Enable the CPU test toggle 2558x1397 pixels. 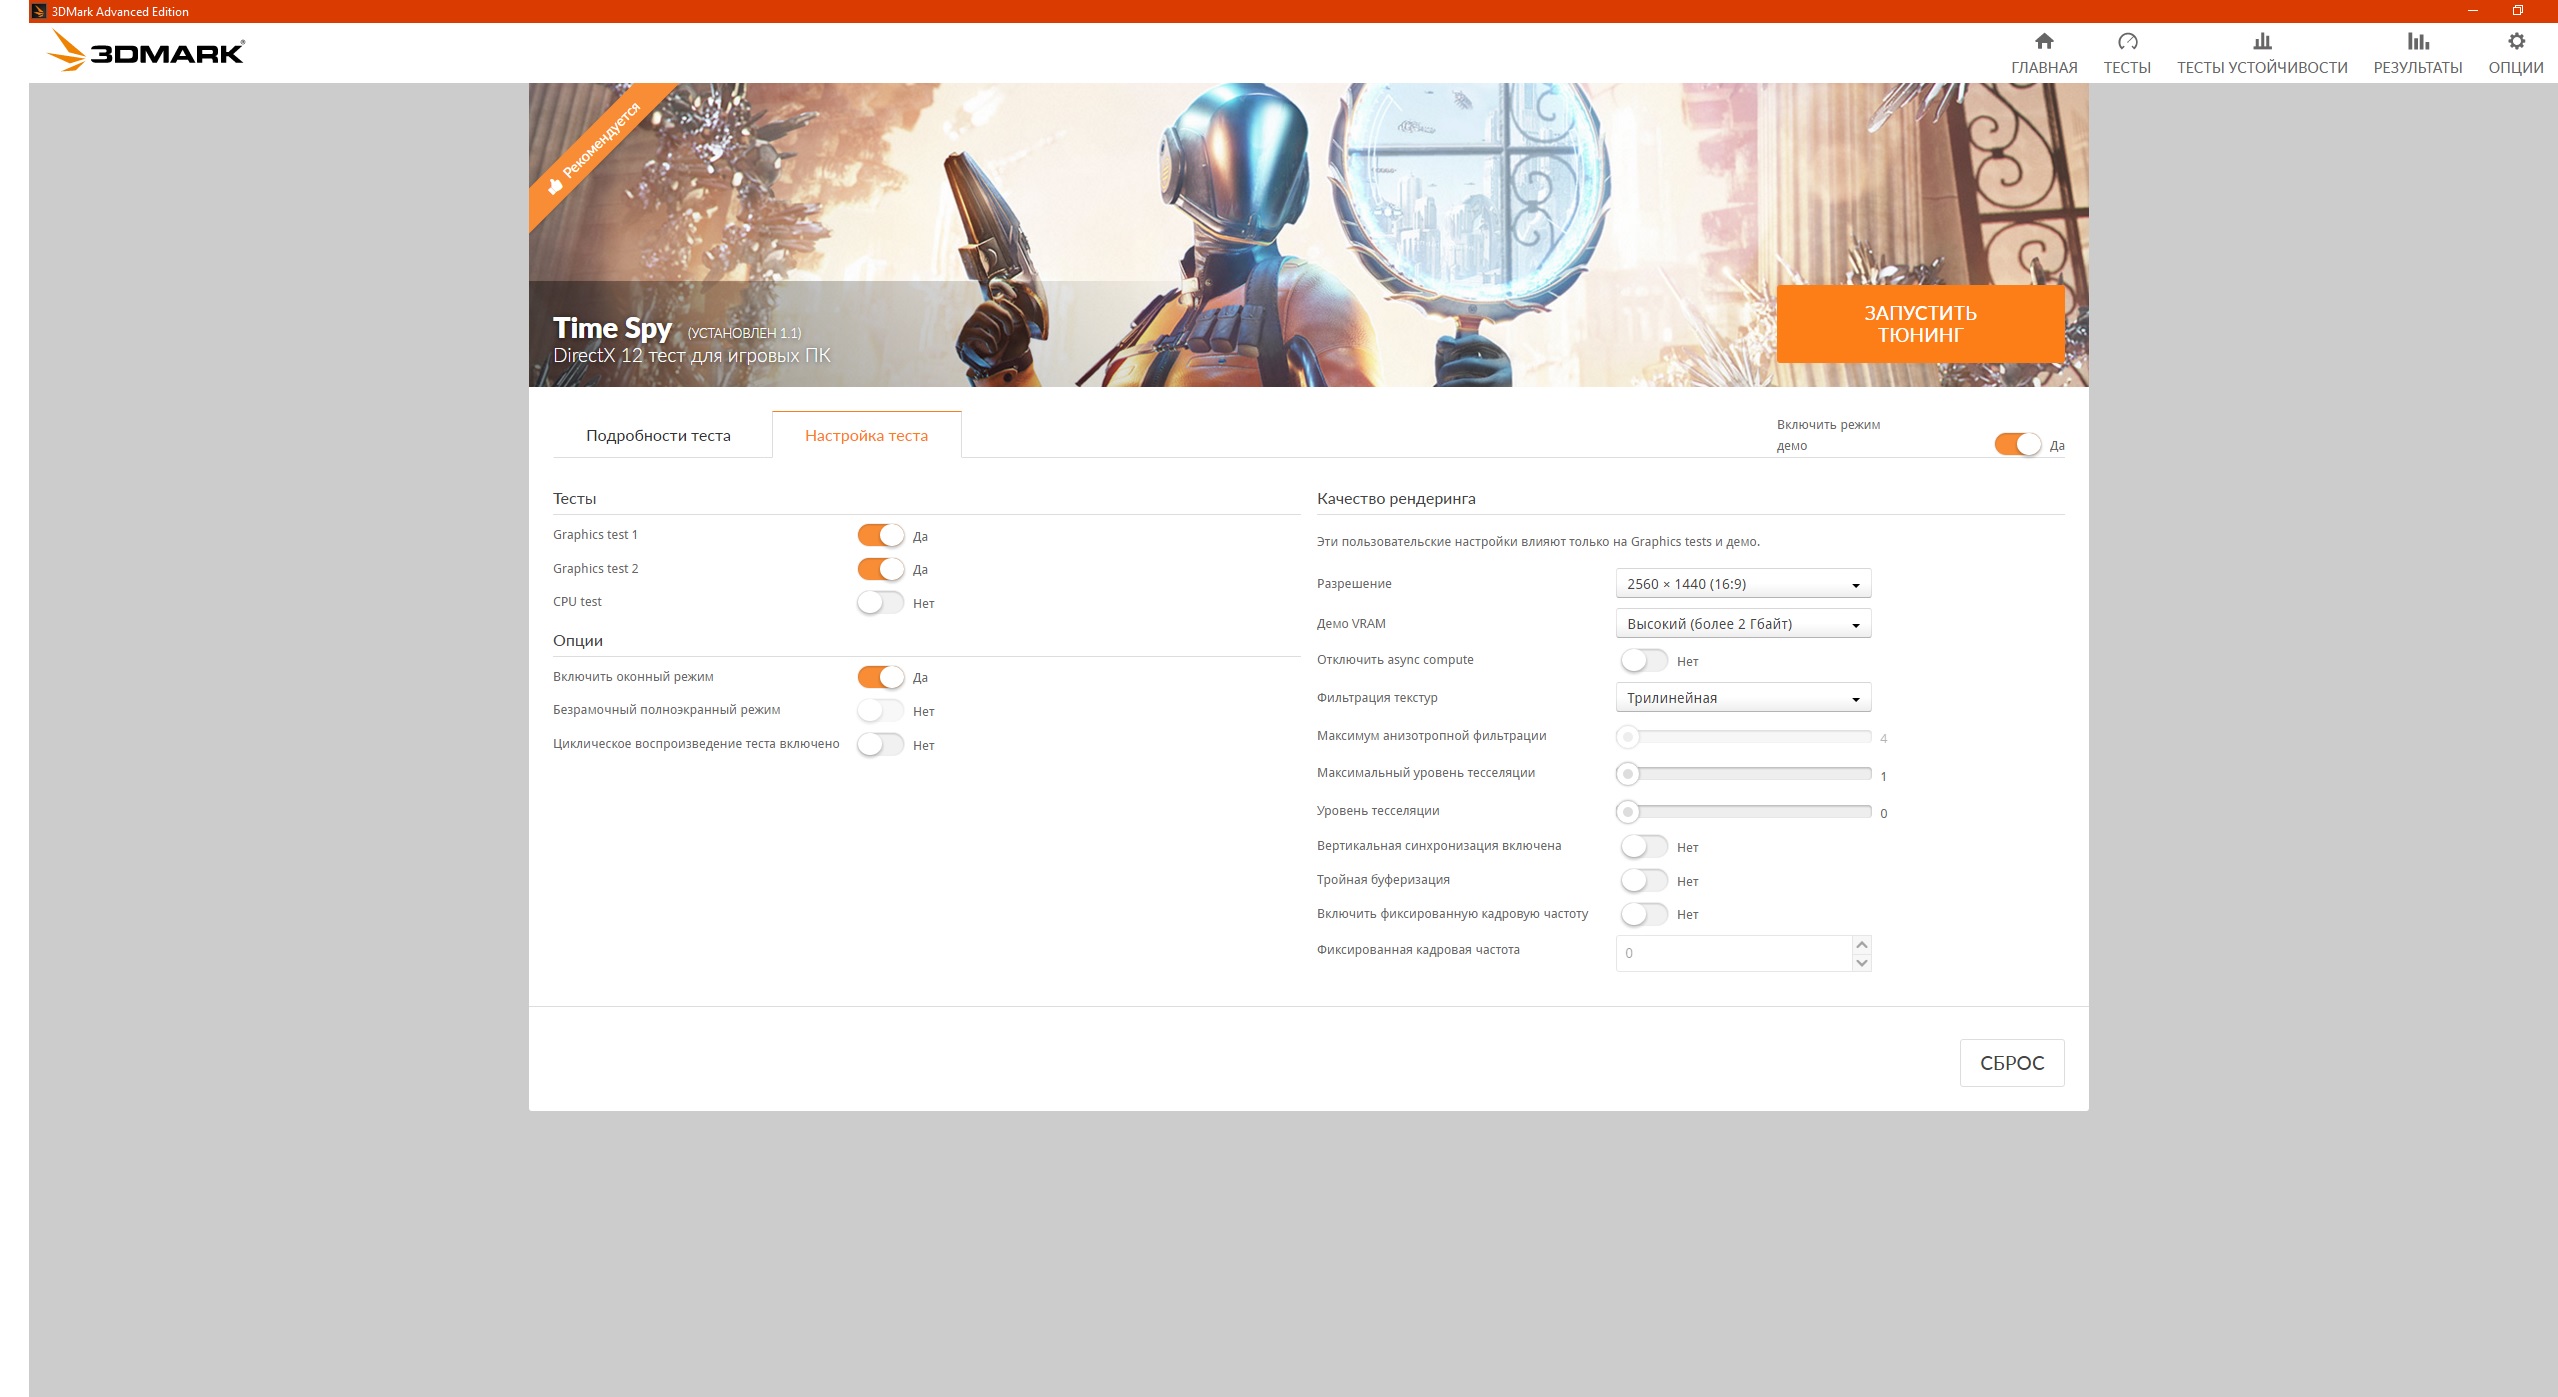tap(880, 603)
